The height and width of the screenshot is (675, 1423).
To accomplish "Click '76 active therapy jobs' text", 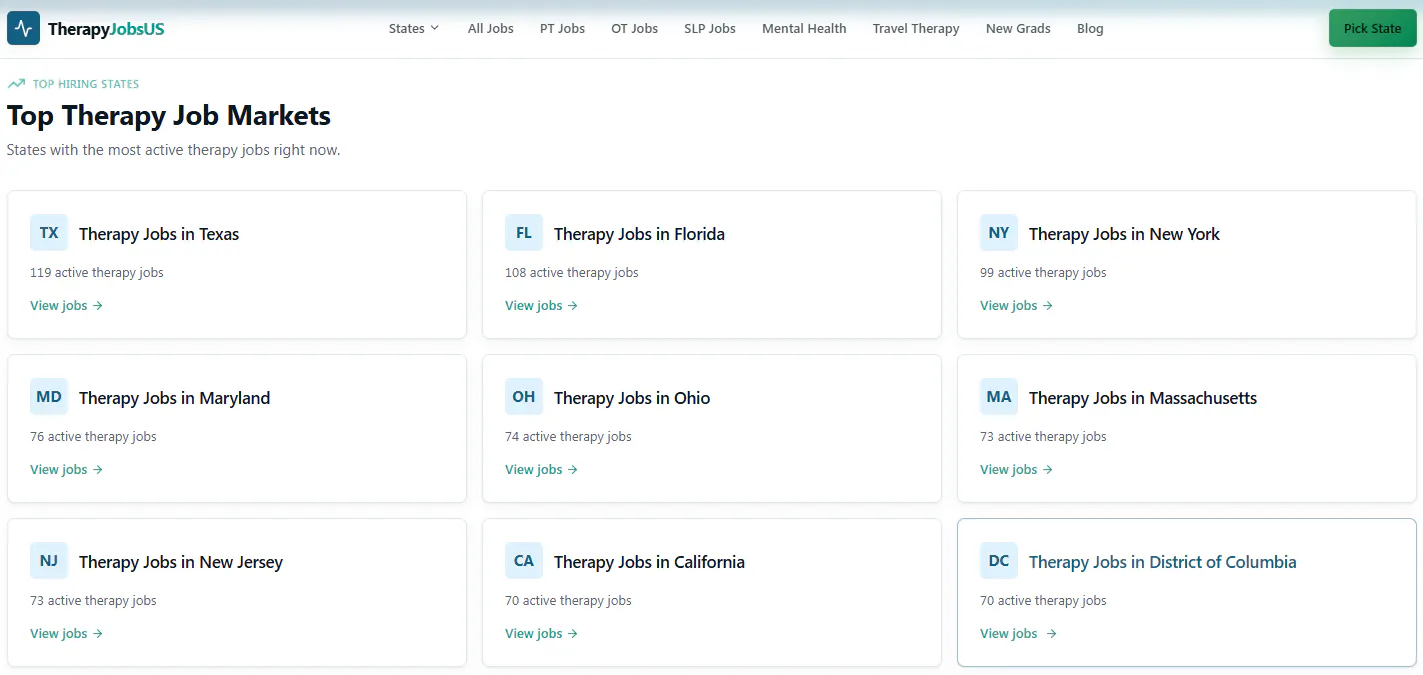I will pyautogui.click(x=93, y=436).
